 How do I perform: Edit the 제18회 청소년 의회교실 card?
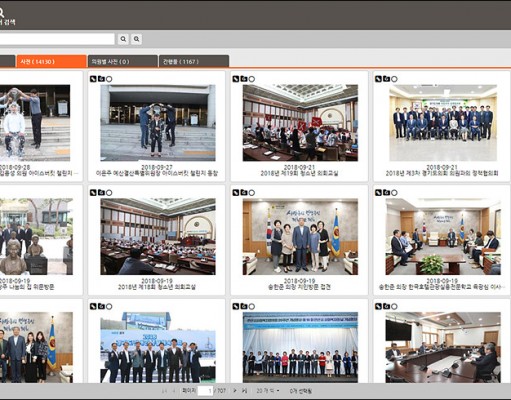[x=93, y=193]
